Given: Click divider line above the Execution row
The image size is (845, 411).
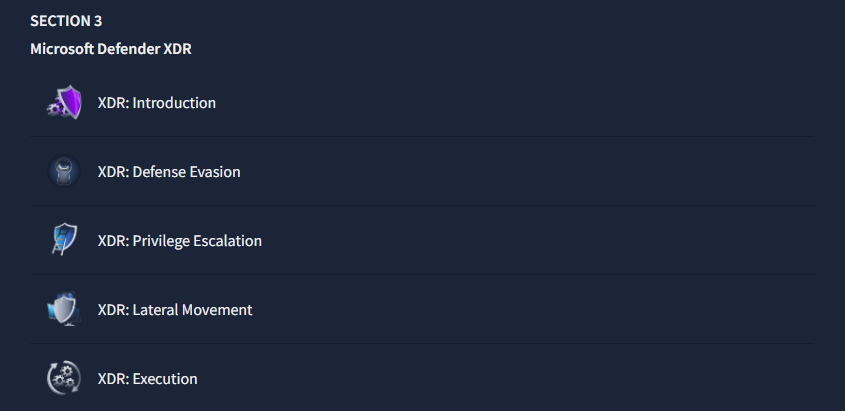Looking at the screenshot, I should 422,344.
